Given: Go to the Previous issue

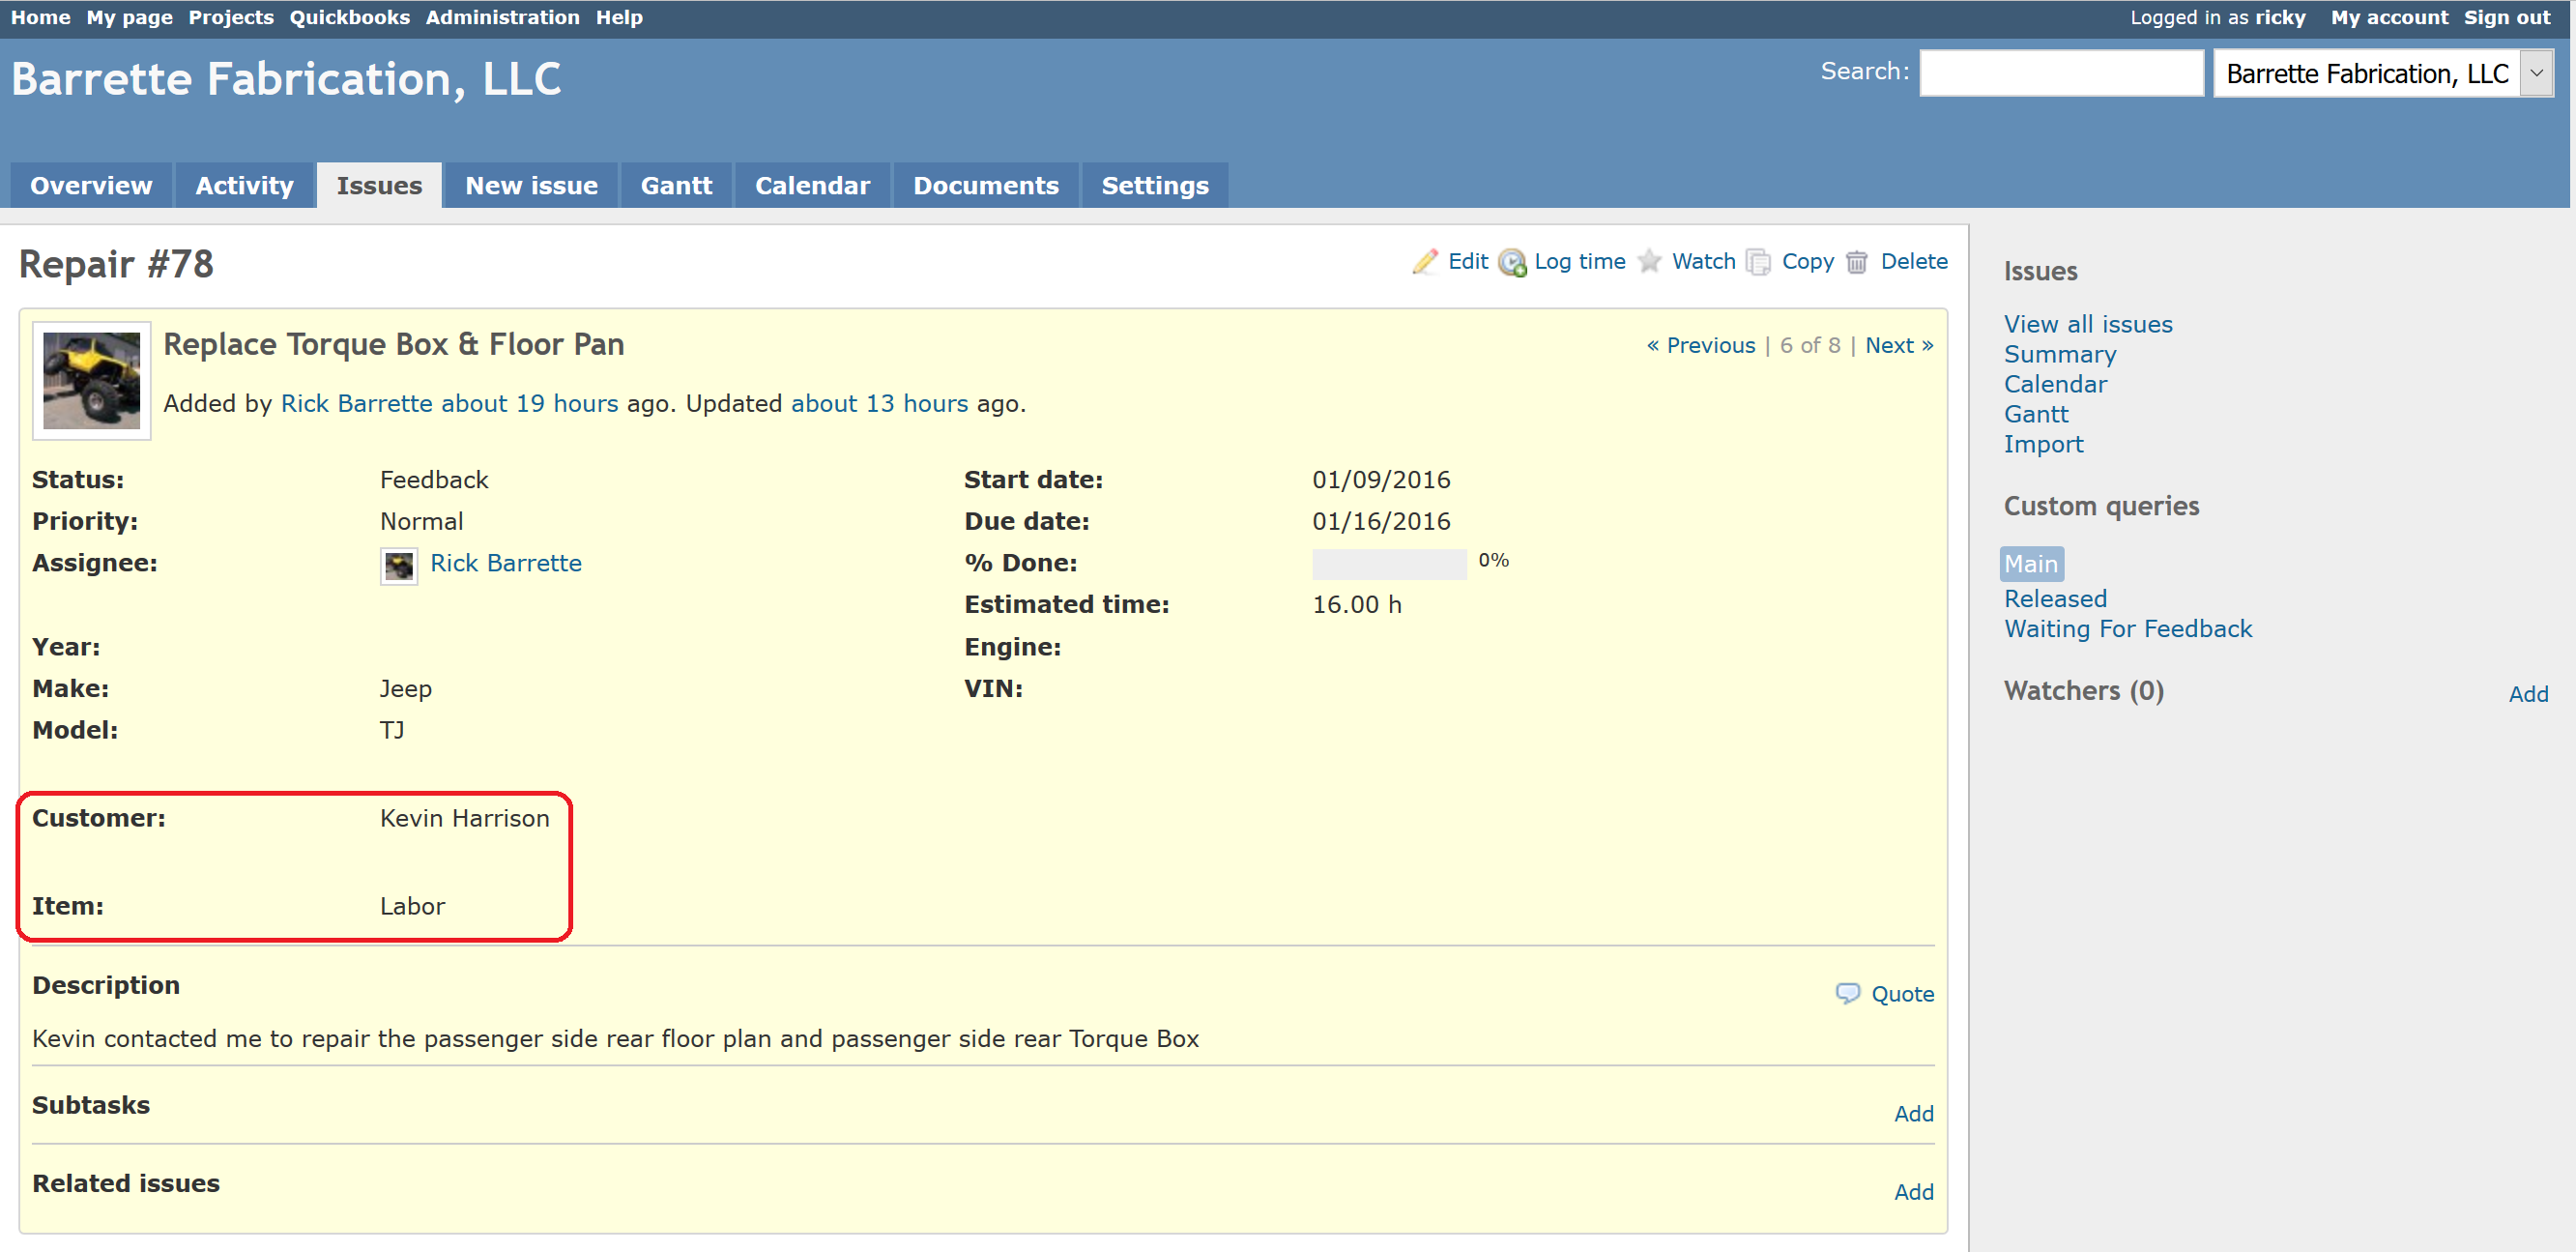Looking at the screenshot, I should click(1700, 345).
